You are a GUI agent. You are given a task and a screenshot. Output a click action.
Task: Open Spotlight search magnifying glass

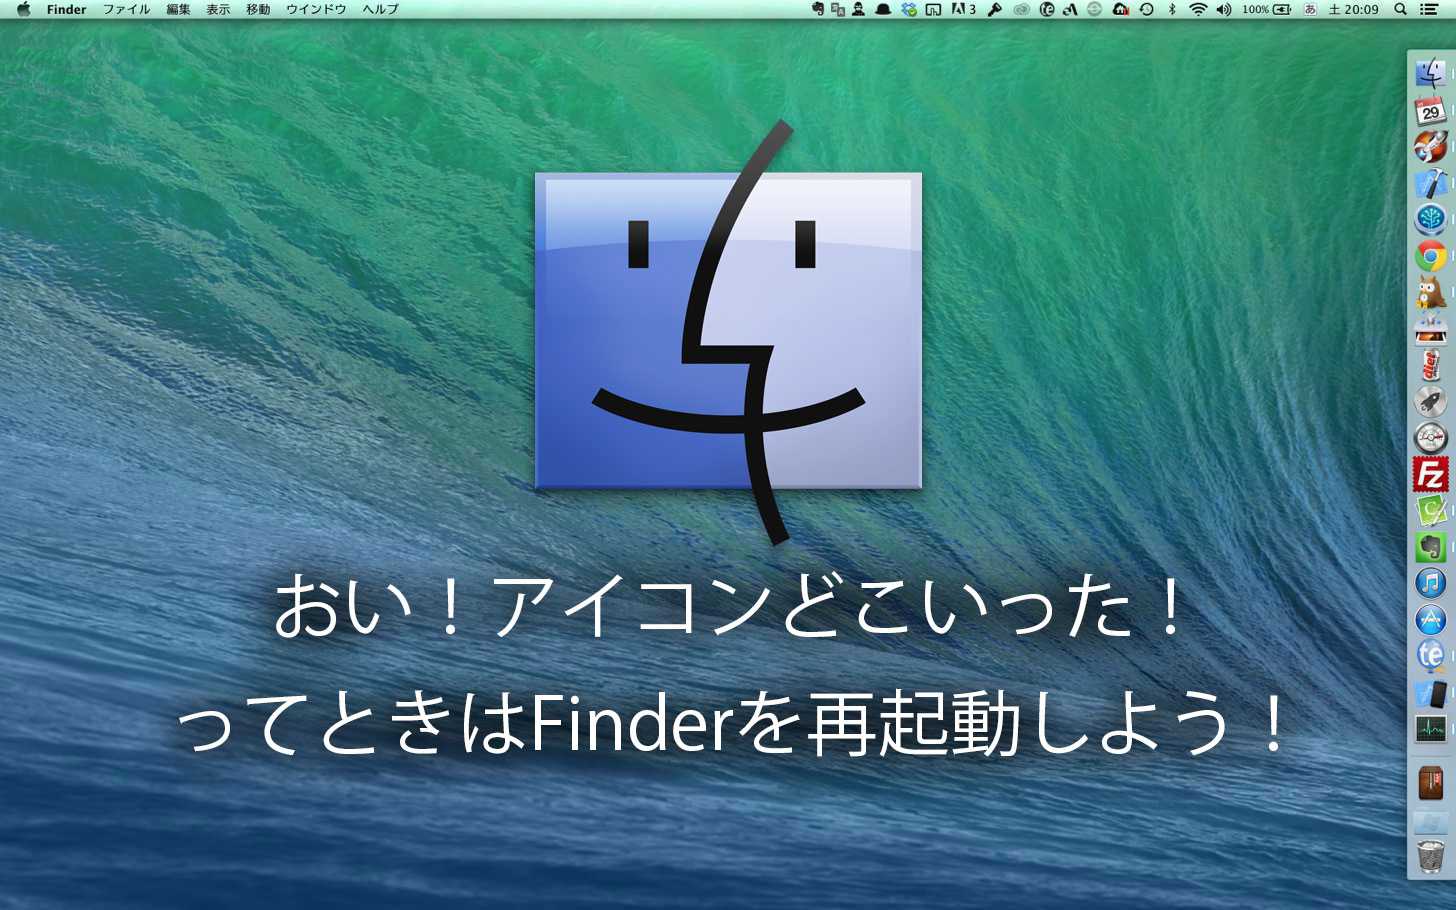tap(1400, 9)
